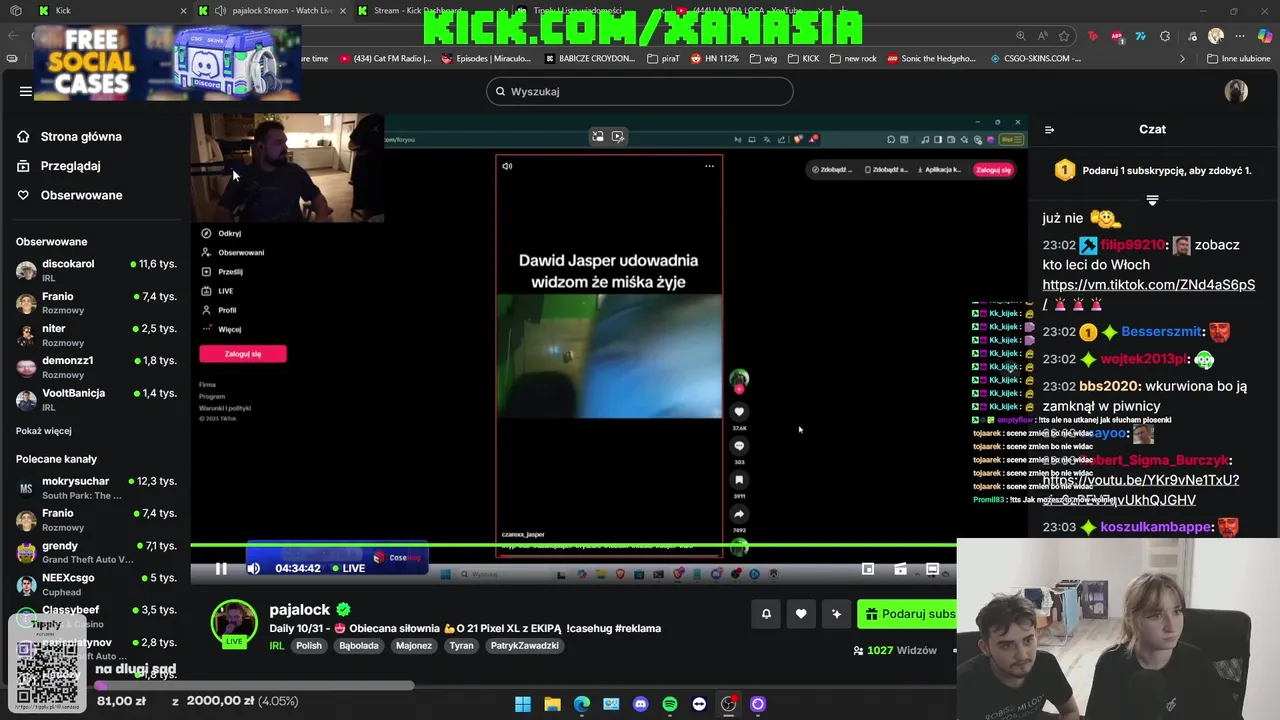Open the KICK bookmarks folder
1280x720 pixels.
[x=803, y=59]
